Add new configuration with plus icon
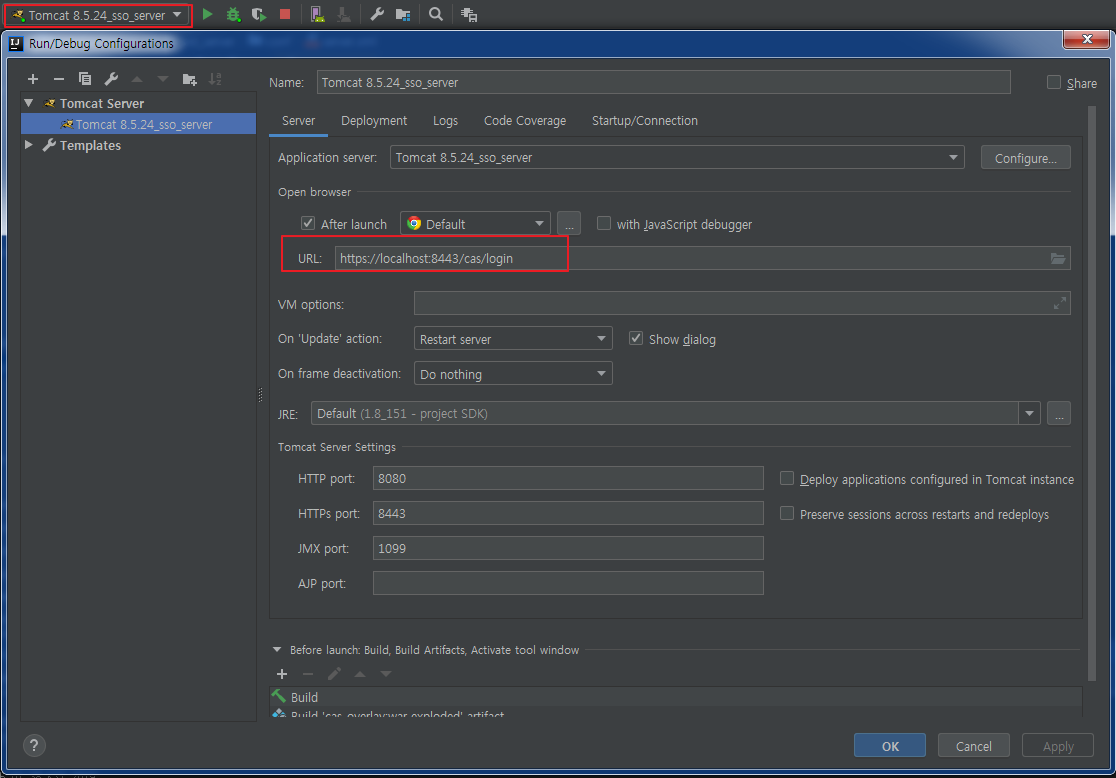Viewport: 1116px width, 778px height. (x=33, y=79)
